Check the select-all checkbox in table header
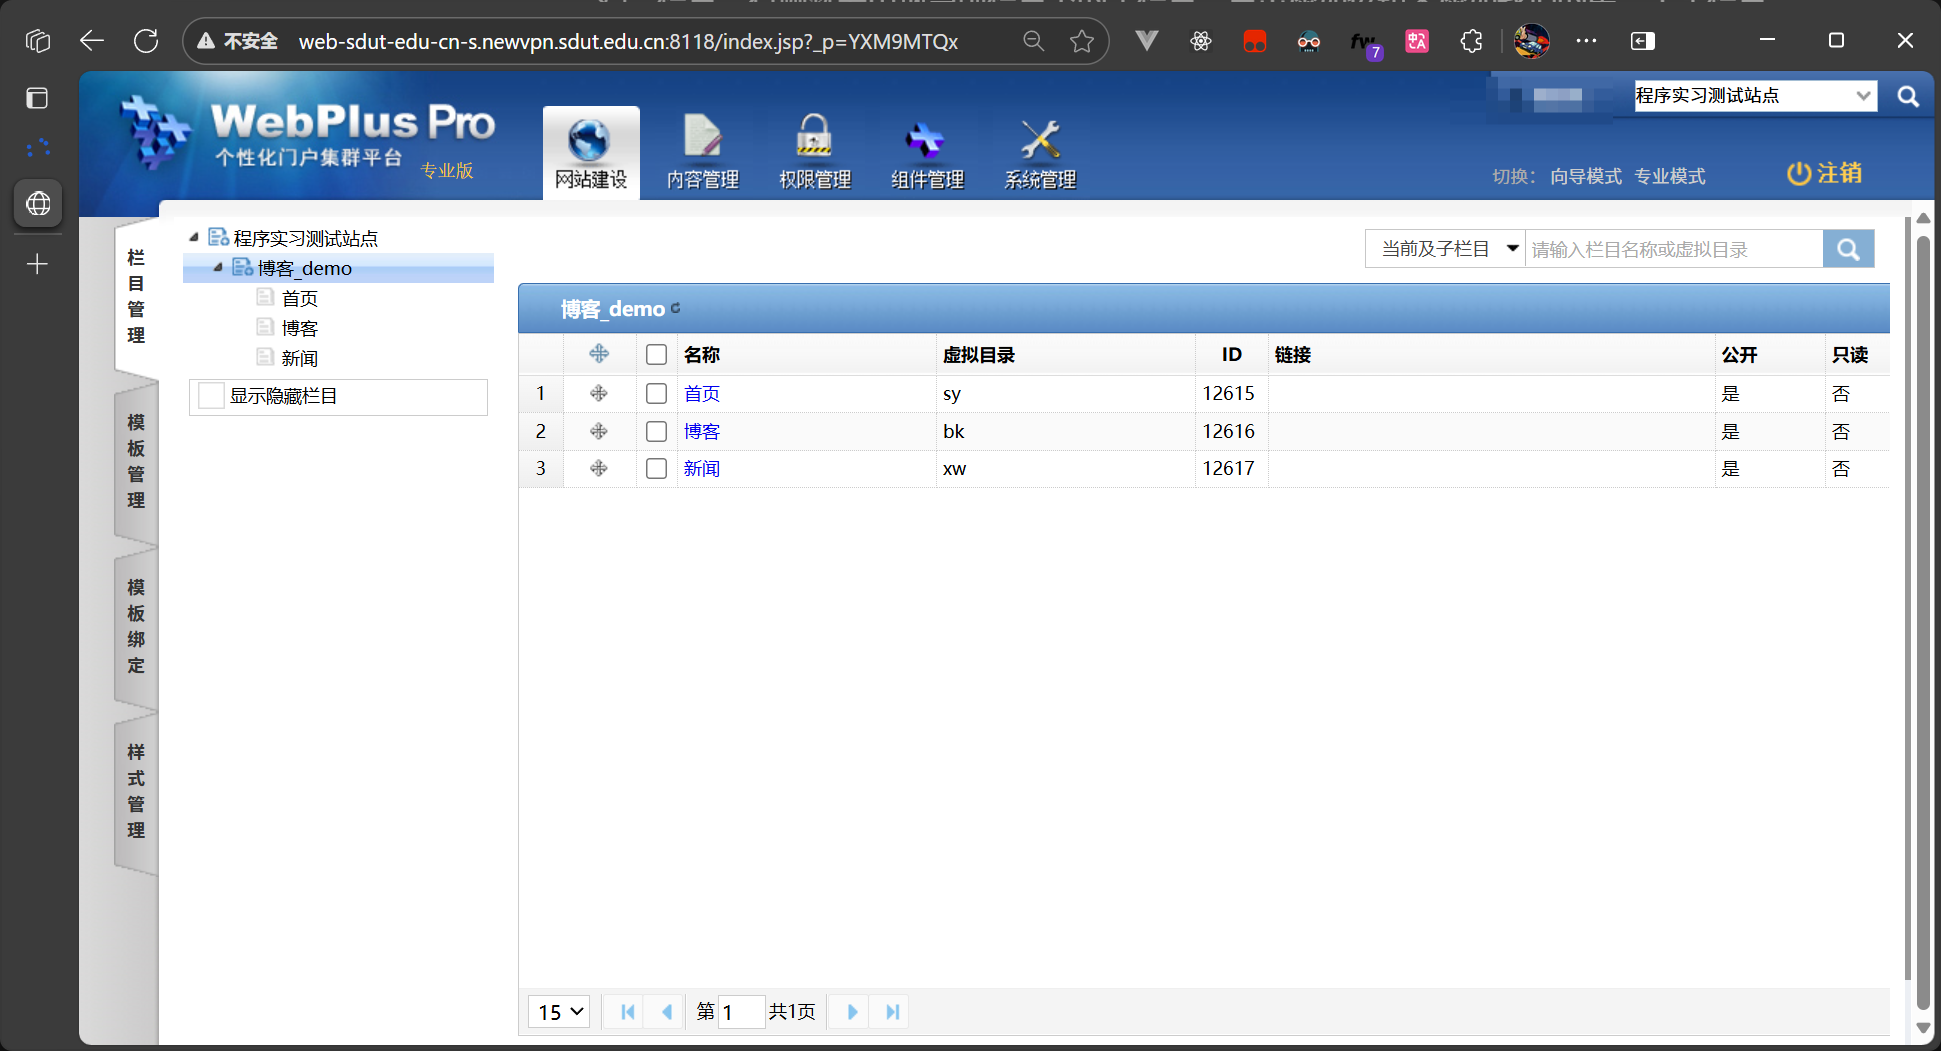Image resolution: width=1941 pixels, height=1051 pixels. (656, 354)
